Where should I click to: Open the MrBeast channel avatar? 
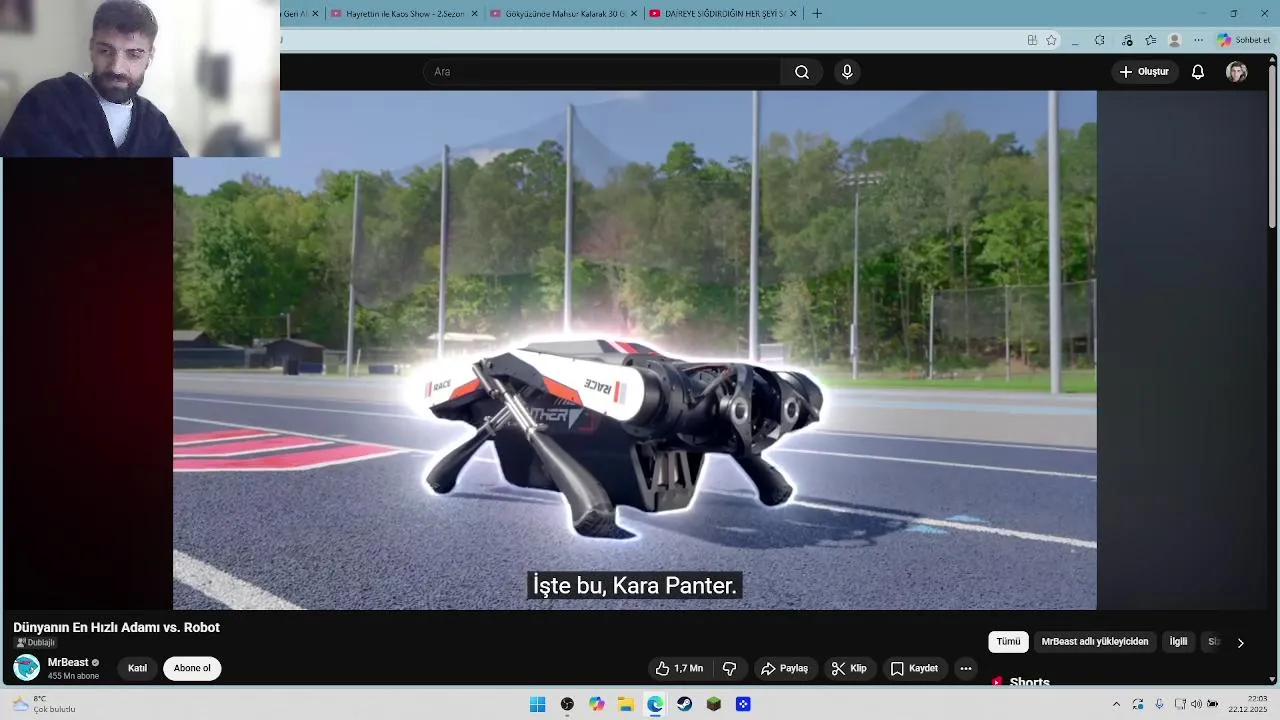26,667
